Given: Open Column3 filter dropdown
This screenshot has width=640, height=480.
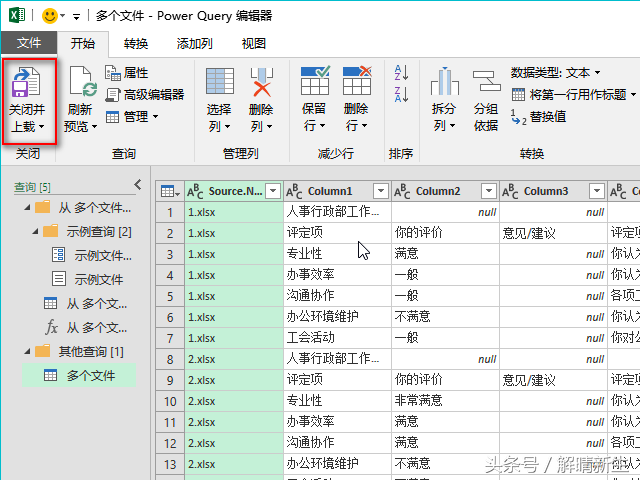Looking at the screenshot, I should pos(597,191).
